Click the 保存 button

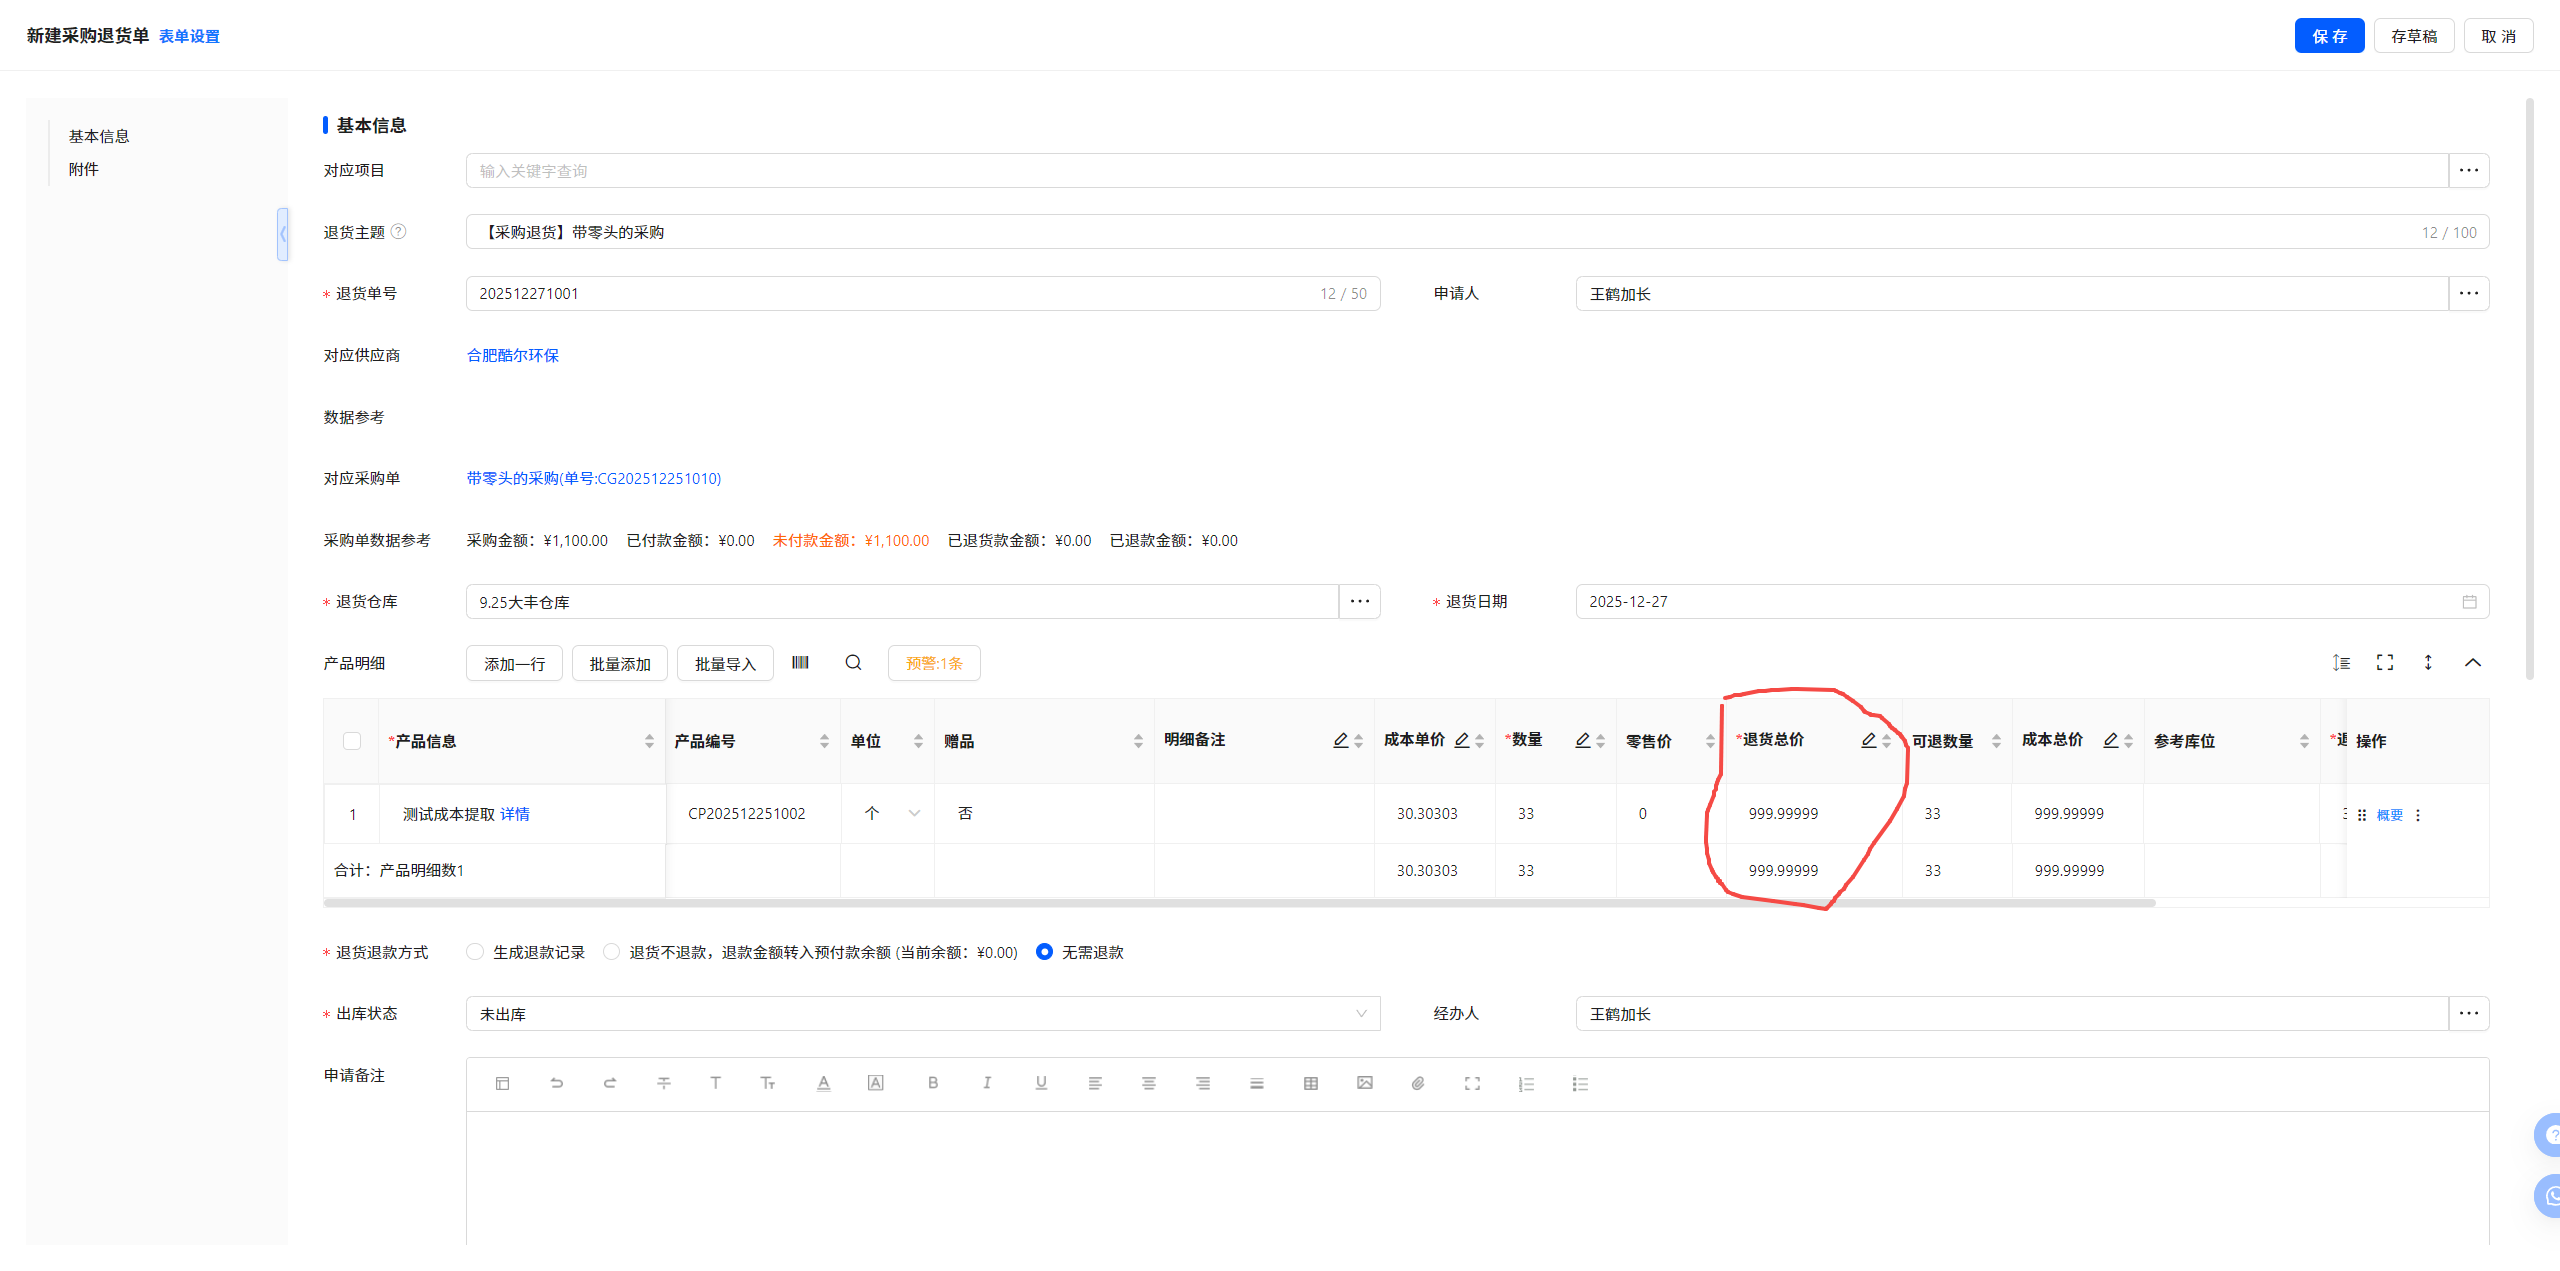(x=2329, y=36)
